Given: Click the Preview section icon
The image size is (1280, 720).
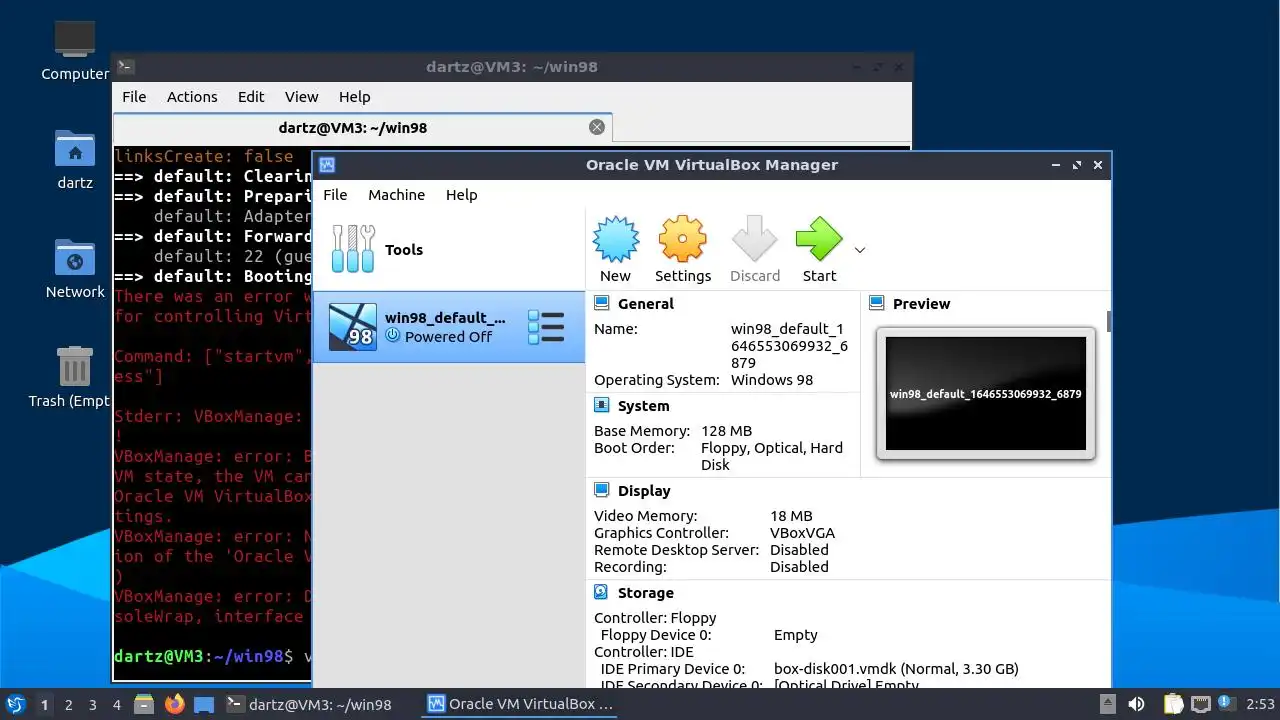Looking at the screenshot, I should [877, 303].
